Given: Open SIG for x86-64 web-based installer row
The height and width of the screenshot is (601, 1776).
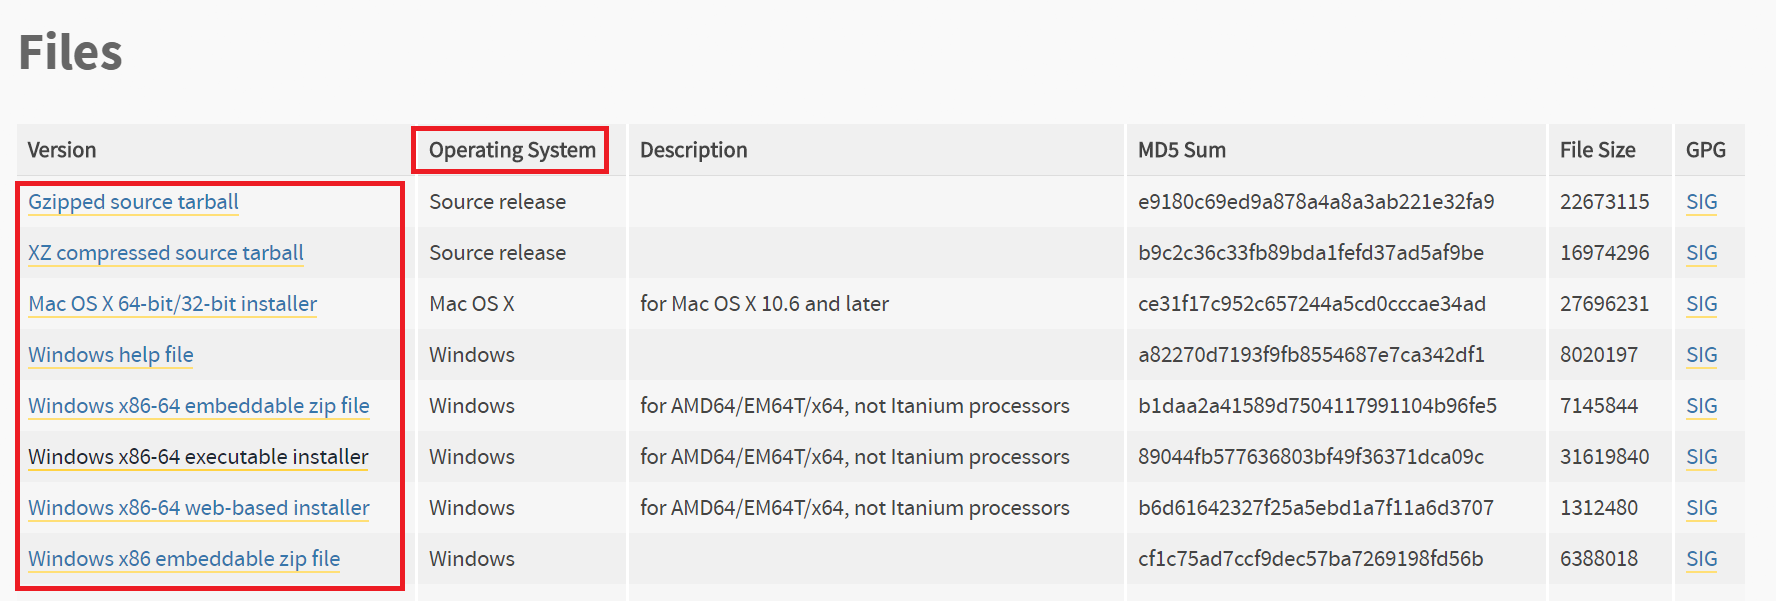Looking at the screenshot, I should (1701, 508).
